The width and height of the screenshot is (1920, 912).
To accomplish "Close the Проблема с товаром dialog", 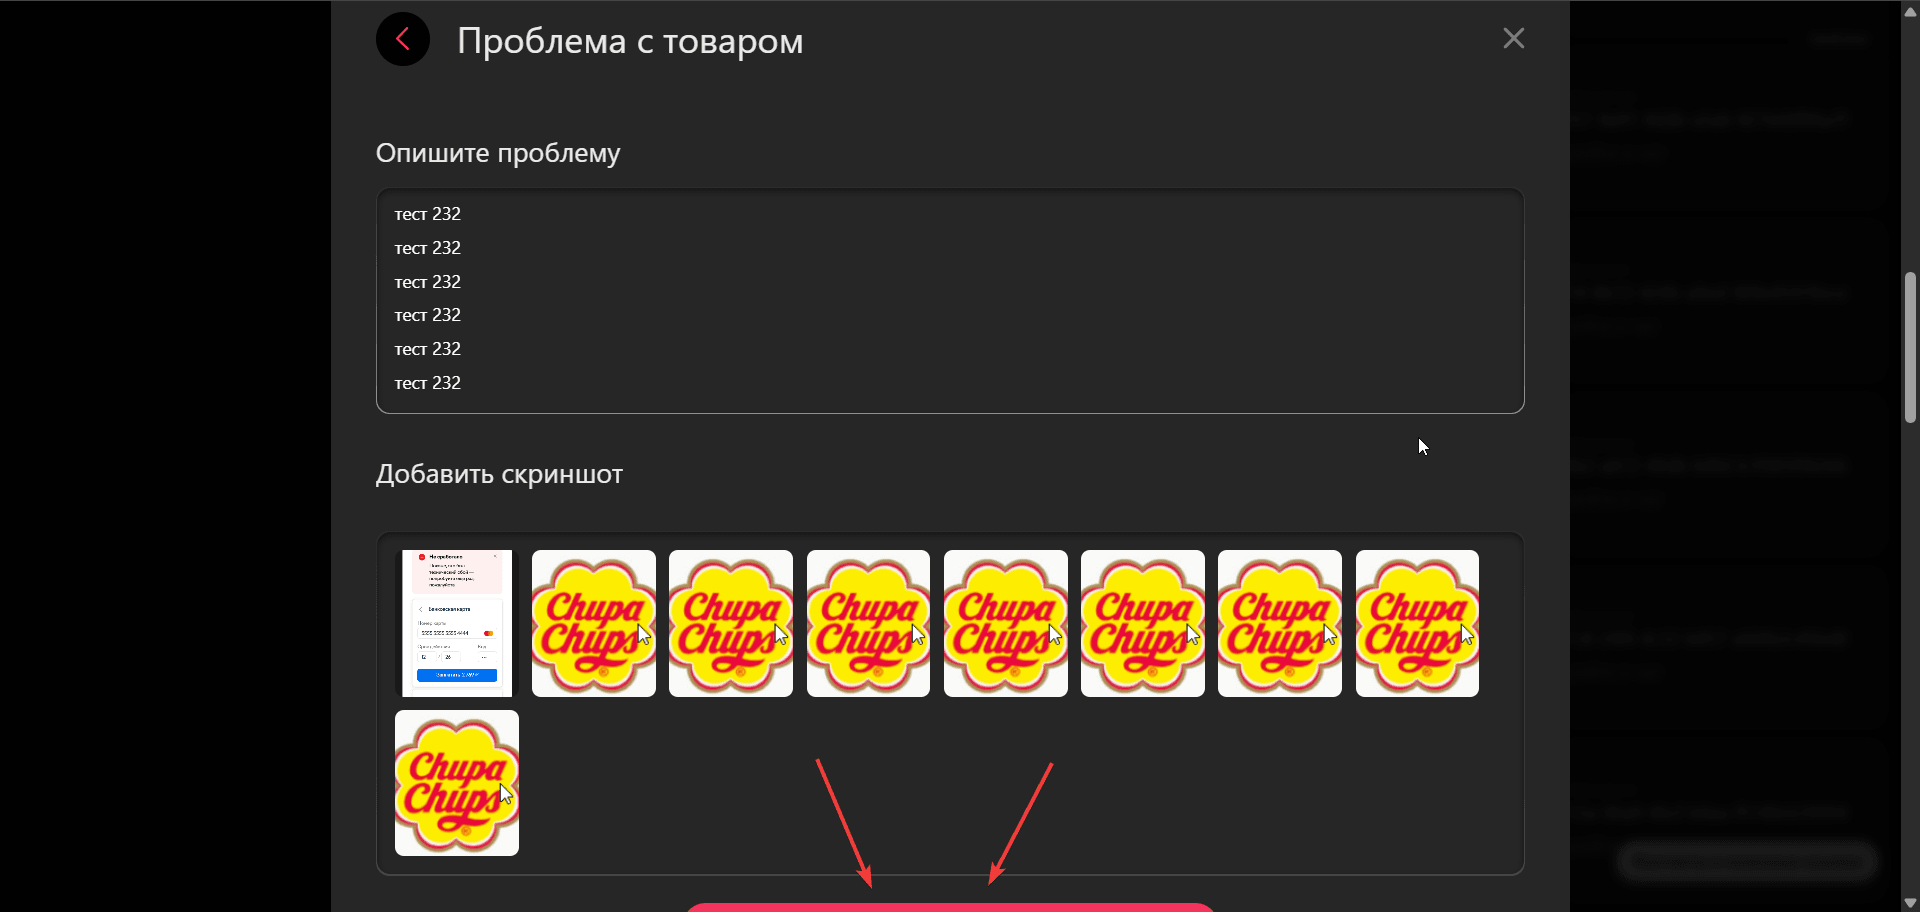I will tap(1513, 38).
